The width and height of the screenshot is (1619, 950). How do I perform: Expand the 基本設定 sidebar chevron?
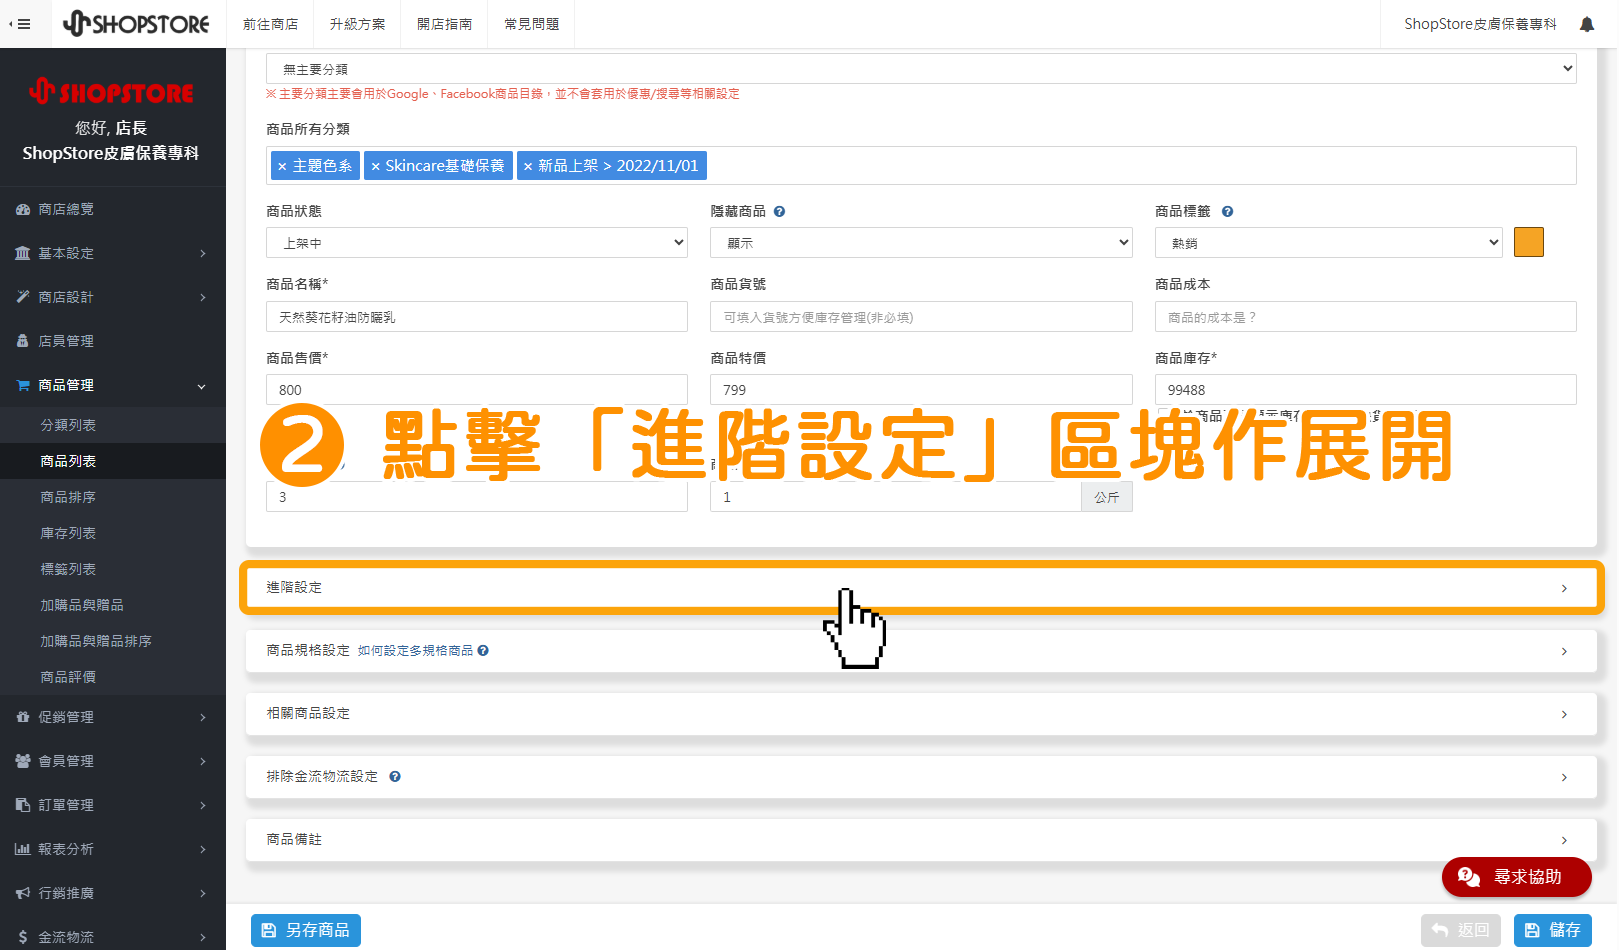[x=202, y=253]
